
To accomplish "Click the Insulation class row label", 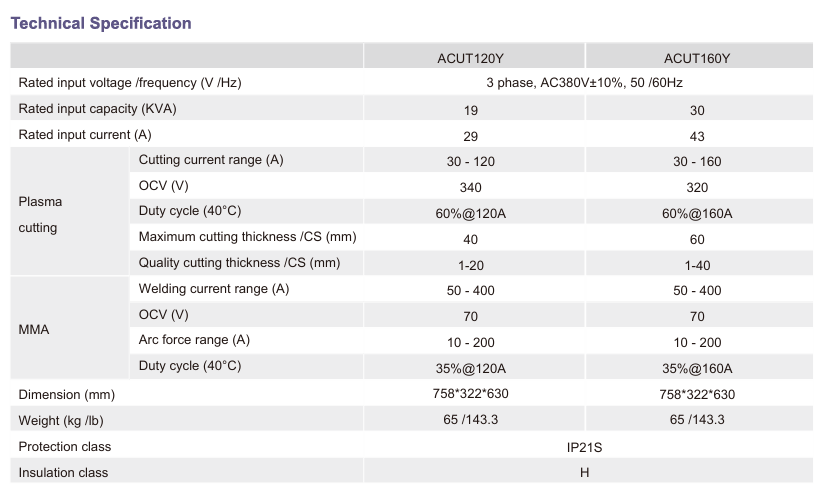I will [63, 472].
